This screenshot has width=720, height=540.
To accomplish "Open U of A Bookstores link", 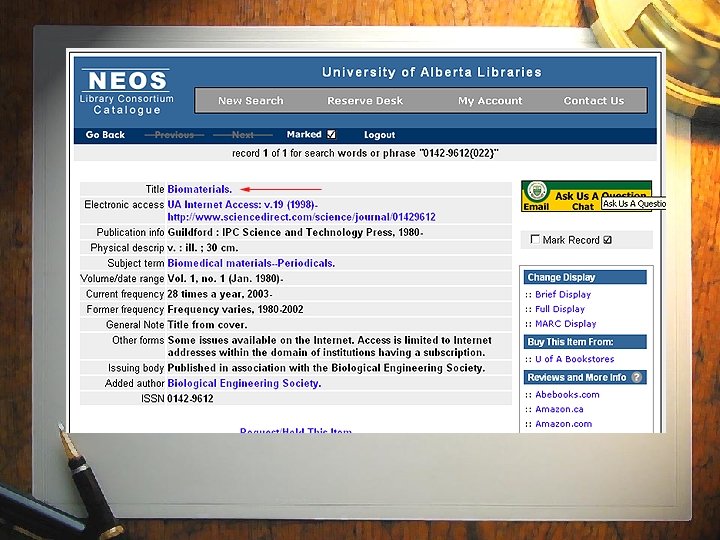I will (574, 359).
